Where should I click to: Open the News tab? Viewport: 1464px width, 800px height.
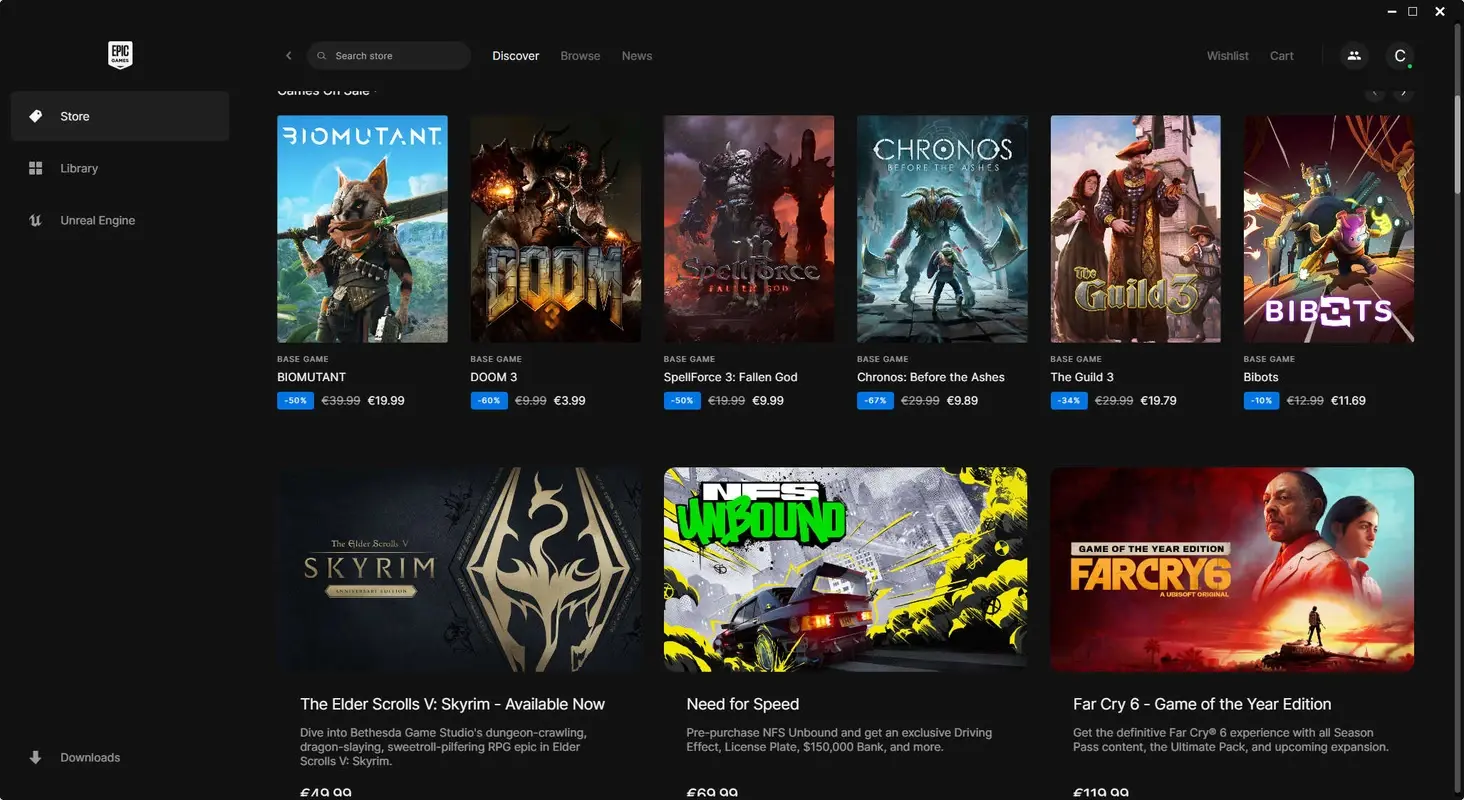636,55
